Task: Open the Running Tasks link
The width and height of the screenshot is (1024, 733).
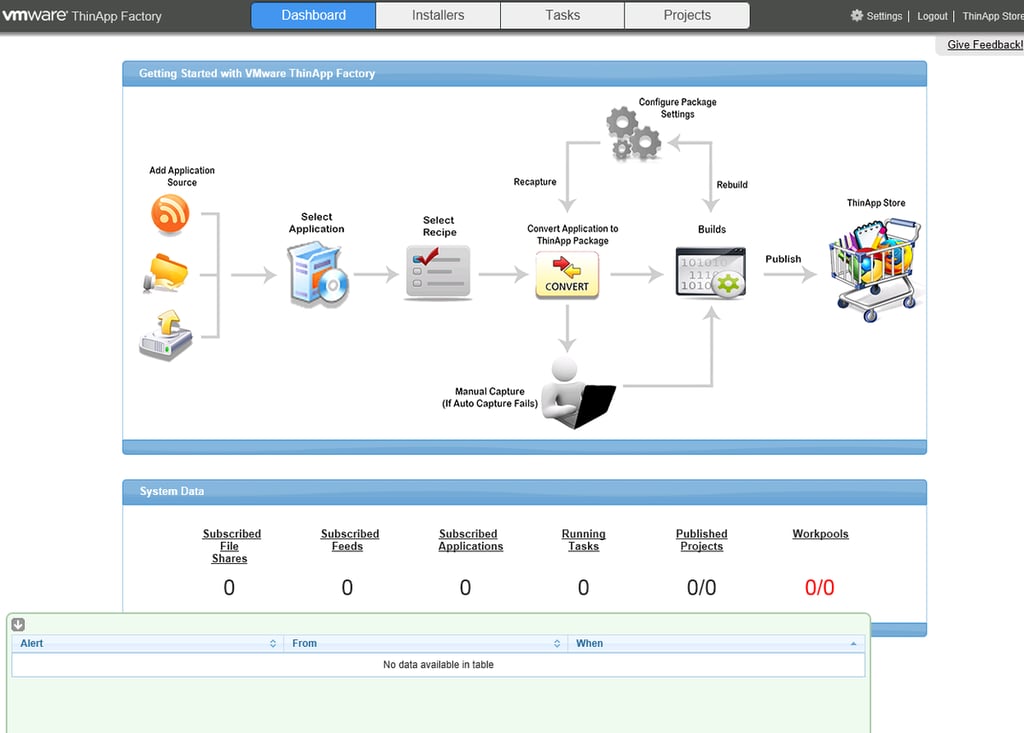Action: [583, 540]
